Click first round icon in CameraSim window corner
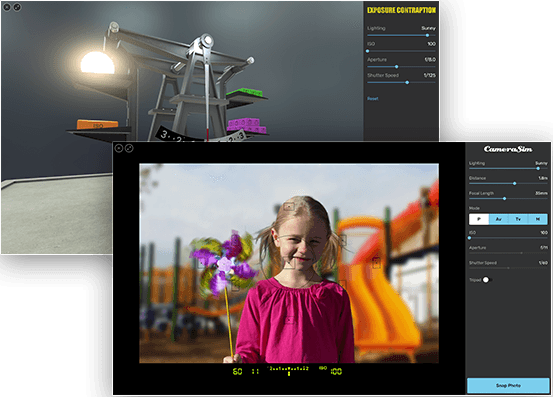Image resolution: width=553 pixels, height=397 pixels. [x=119, y=148]
